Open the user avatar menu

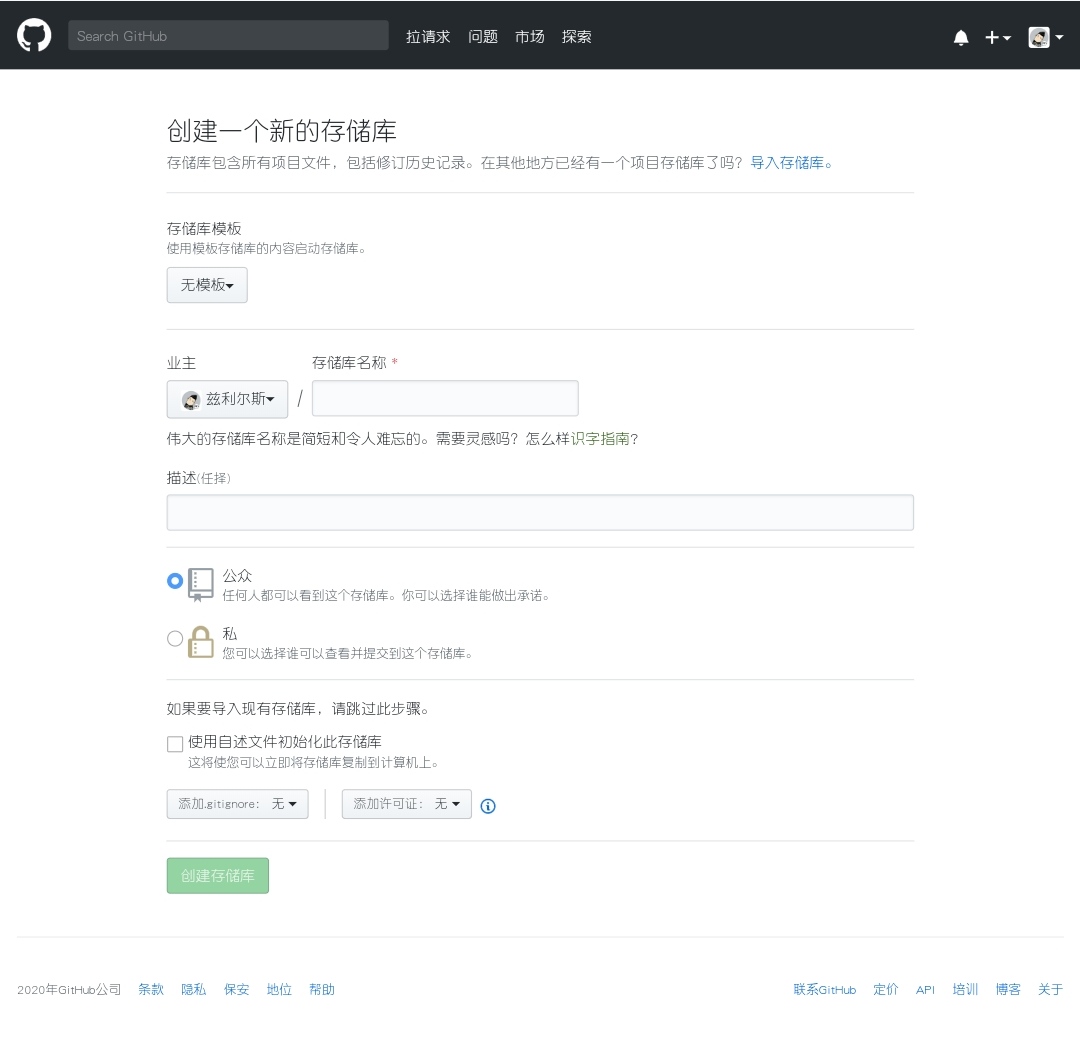pyautogui.click(x=1045, y=37)
